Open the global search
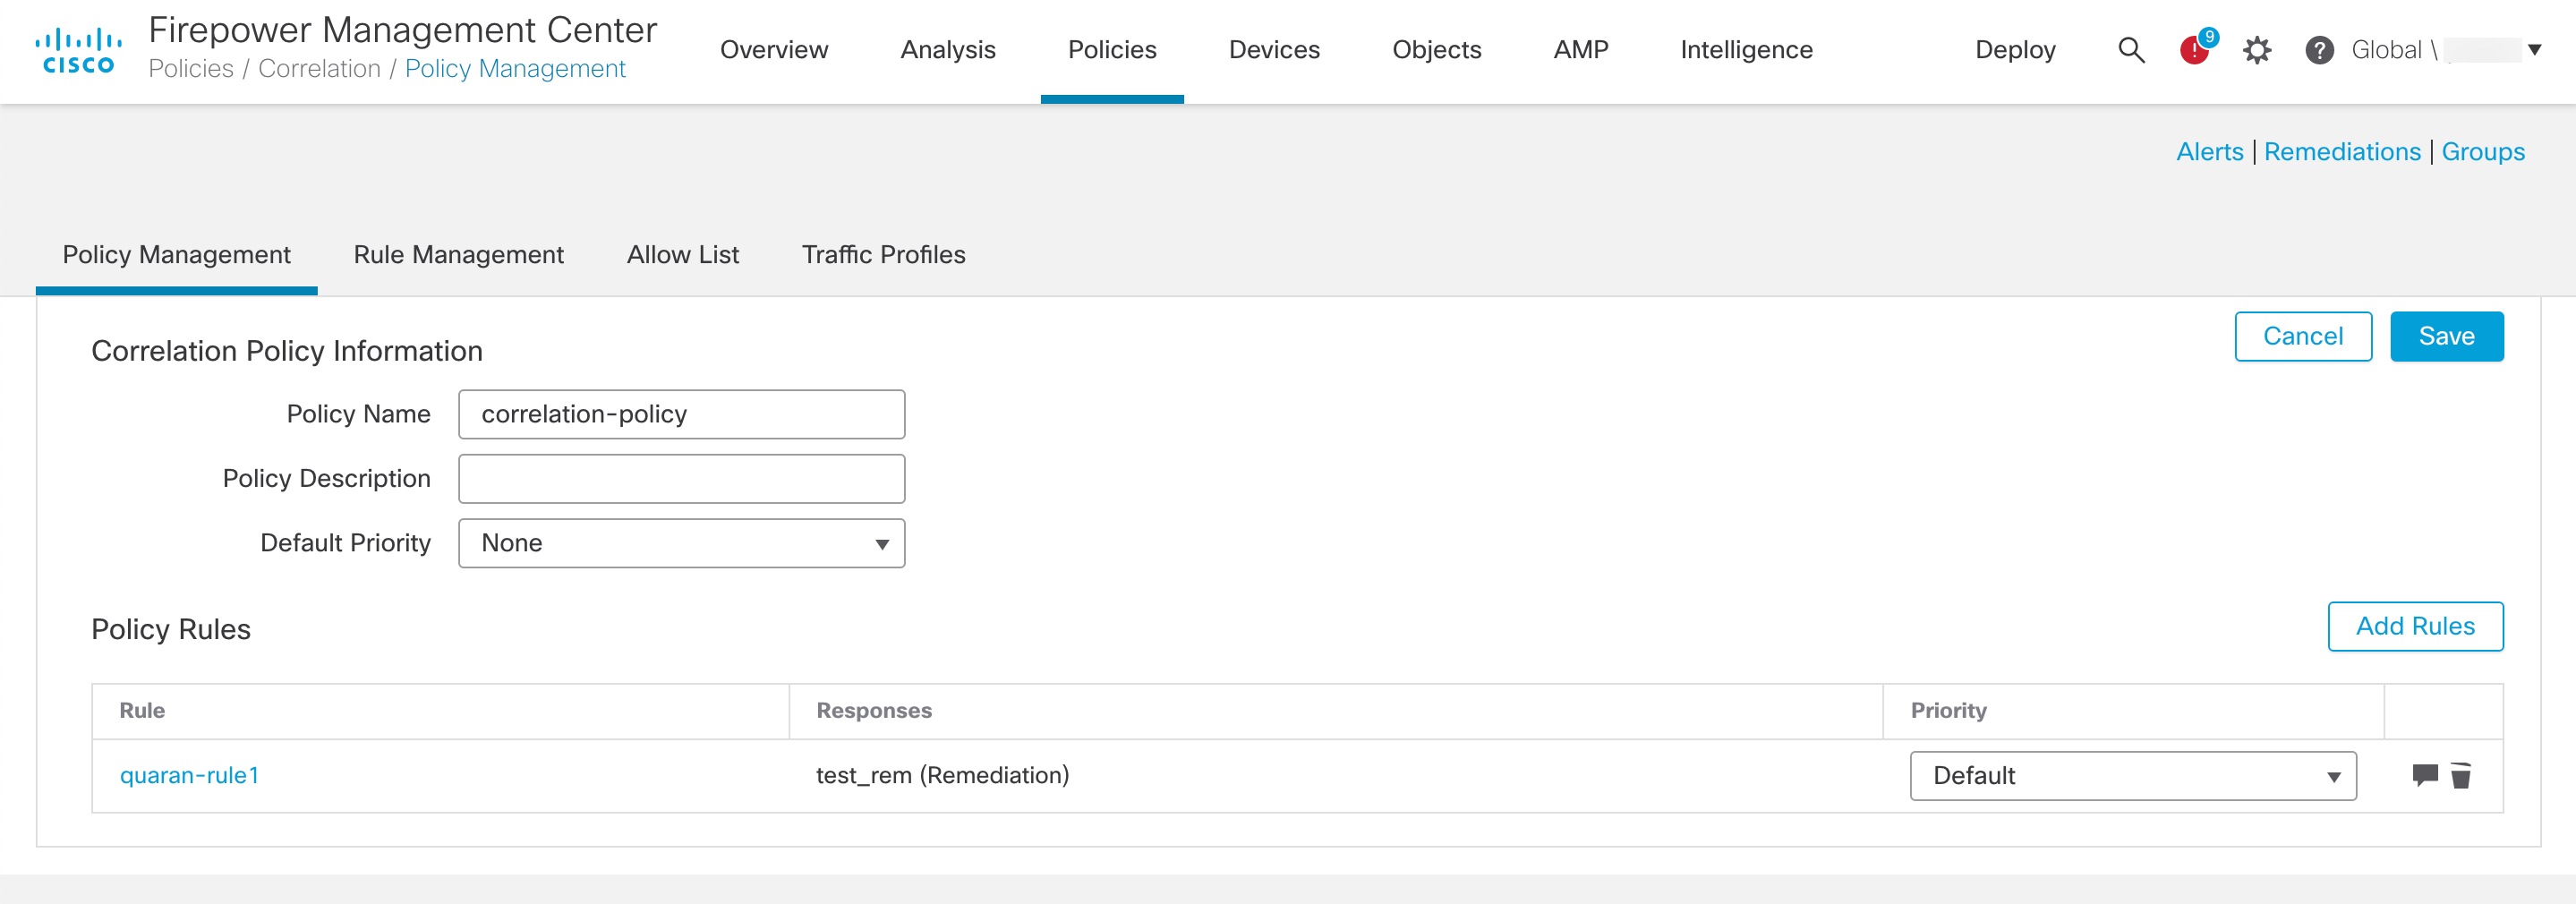 (x=2132, y=49)
